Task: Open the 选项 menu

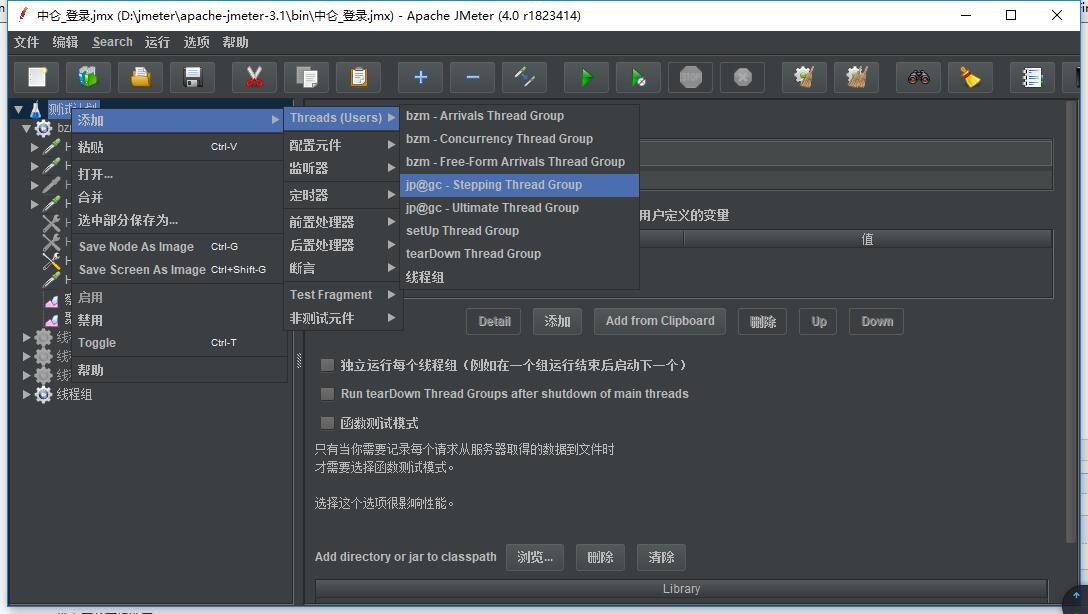Action: tap(196, 42)
